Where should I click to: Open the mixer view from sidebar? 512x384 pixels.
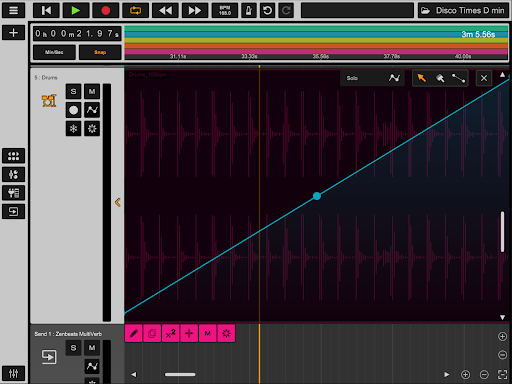click(13, 373)
